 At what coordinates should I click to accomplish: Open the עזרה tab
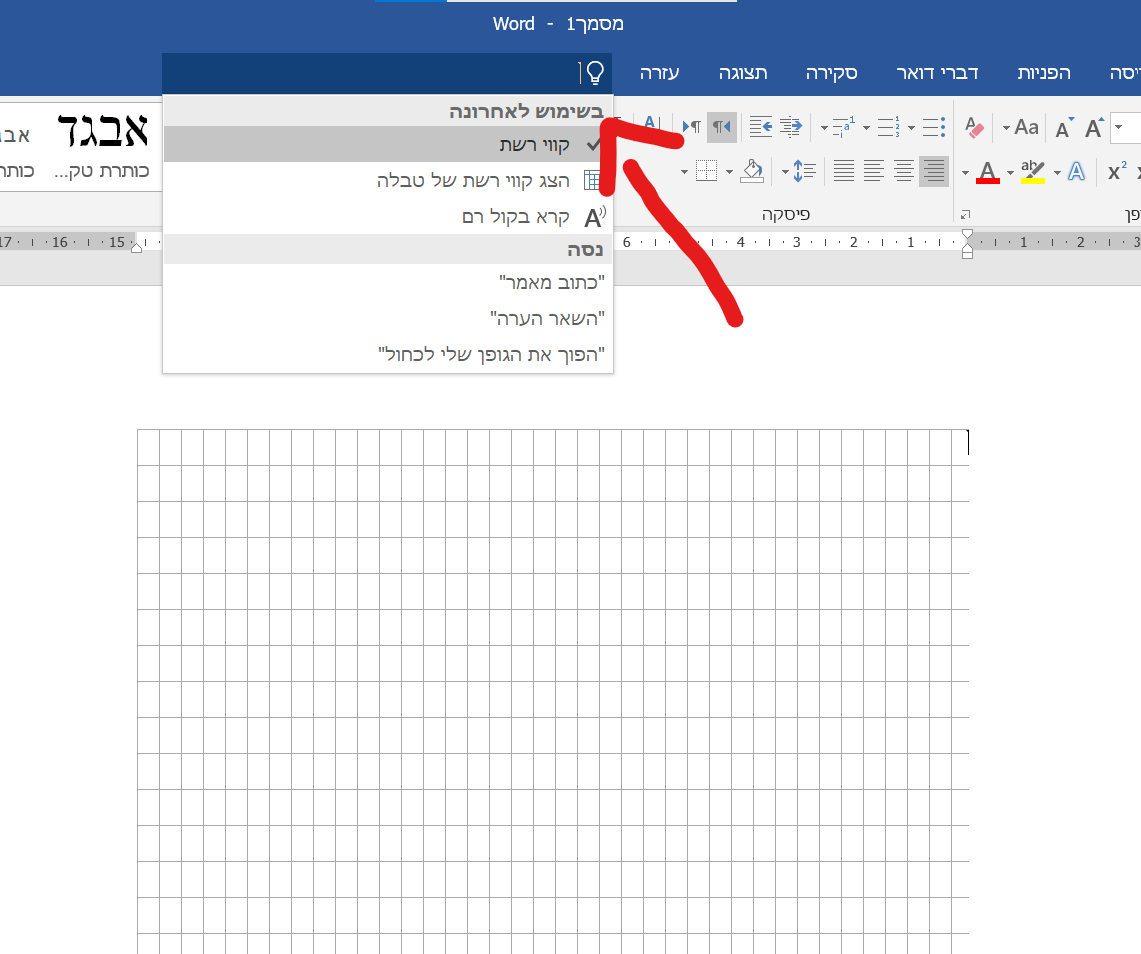tap(659, 73)
